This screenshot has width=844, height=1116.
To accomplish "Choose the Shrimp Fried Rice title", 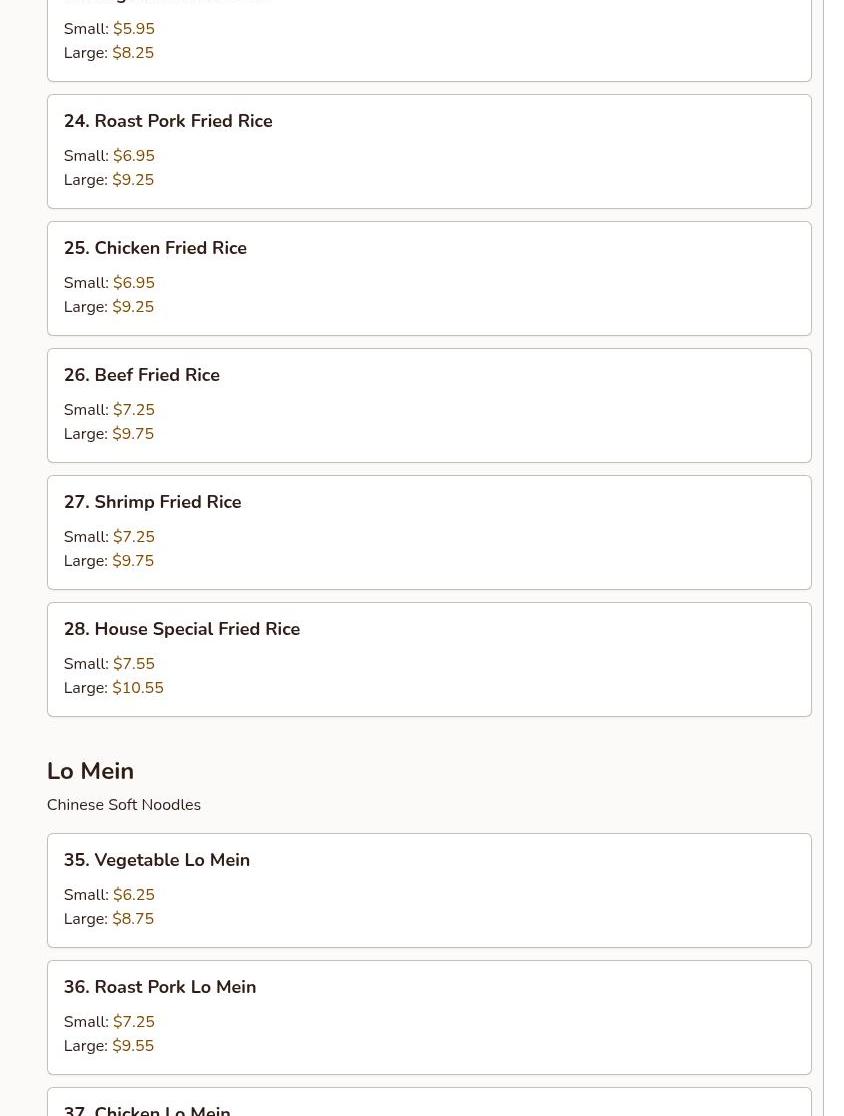I will tap(153, 502).
